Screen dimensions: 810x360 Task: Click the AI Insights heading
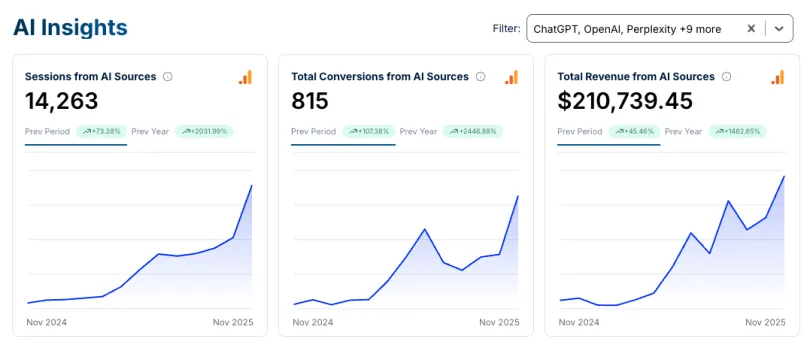click(x=70, y=27)
